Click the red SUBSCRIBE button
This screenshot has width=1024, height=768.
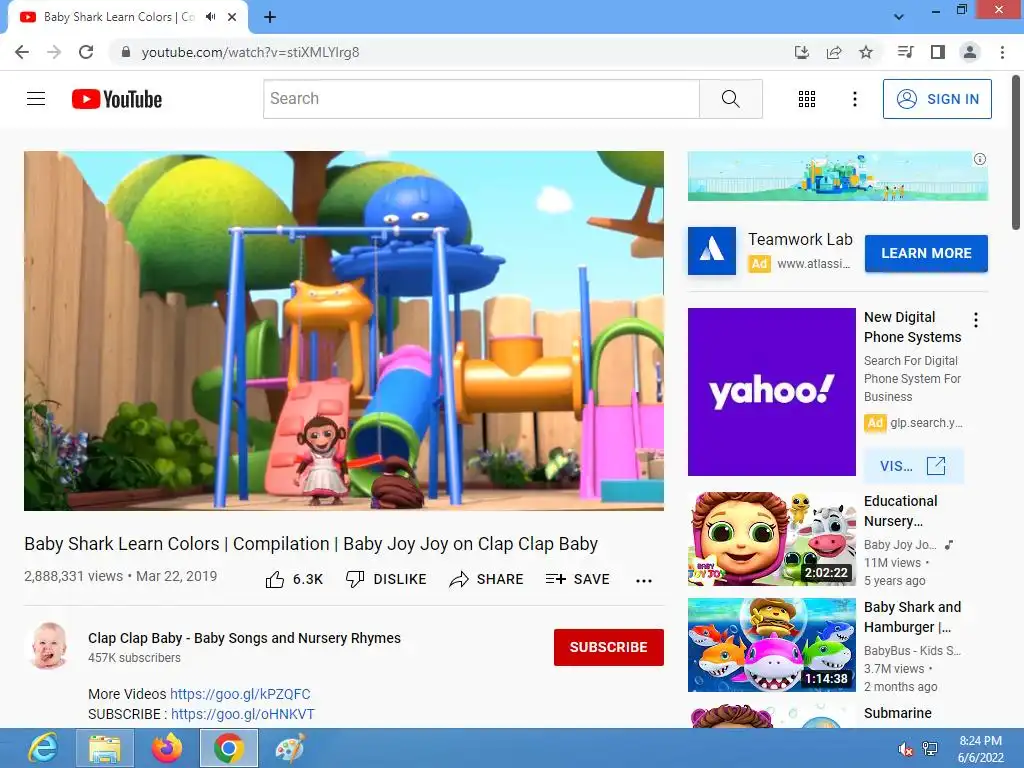tap(609, 647)
